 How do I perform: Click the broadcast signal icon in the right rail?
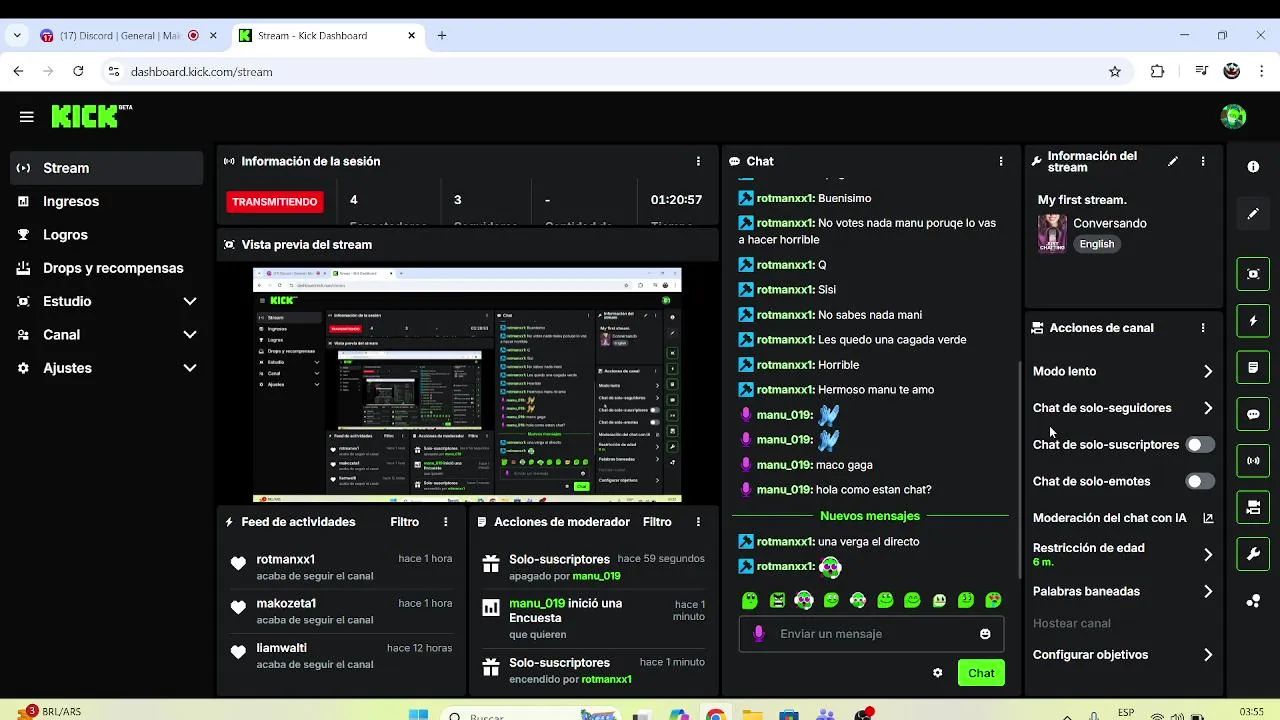pos(1253,461)
